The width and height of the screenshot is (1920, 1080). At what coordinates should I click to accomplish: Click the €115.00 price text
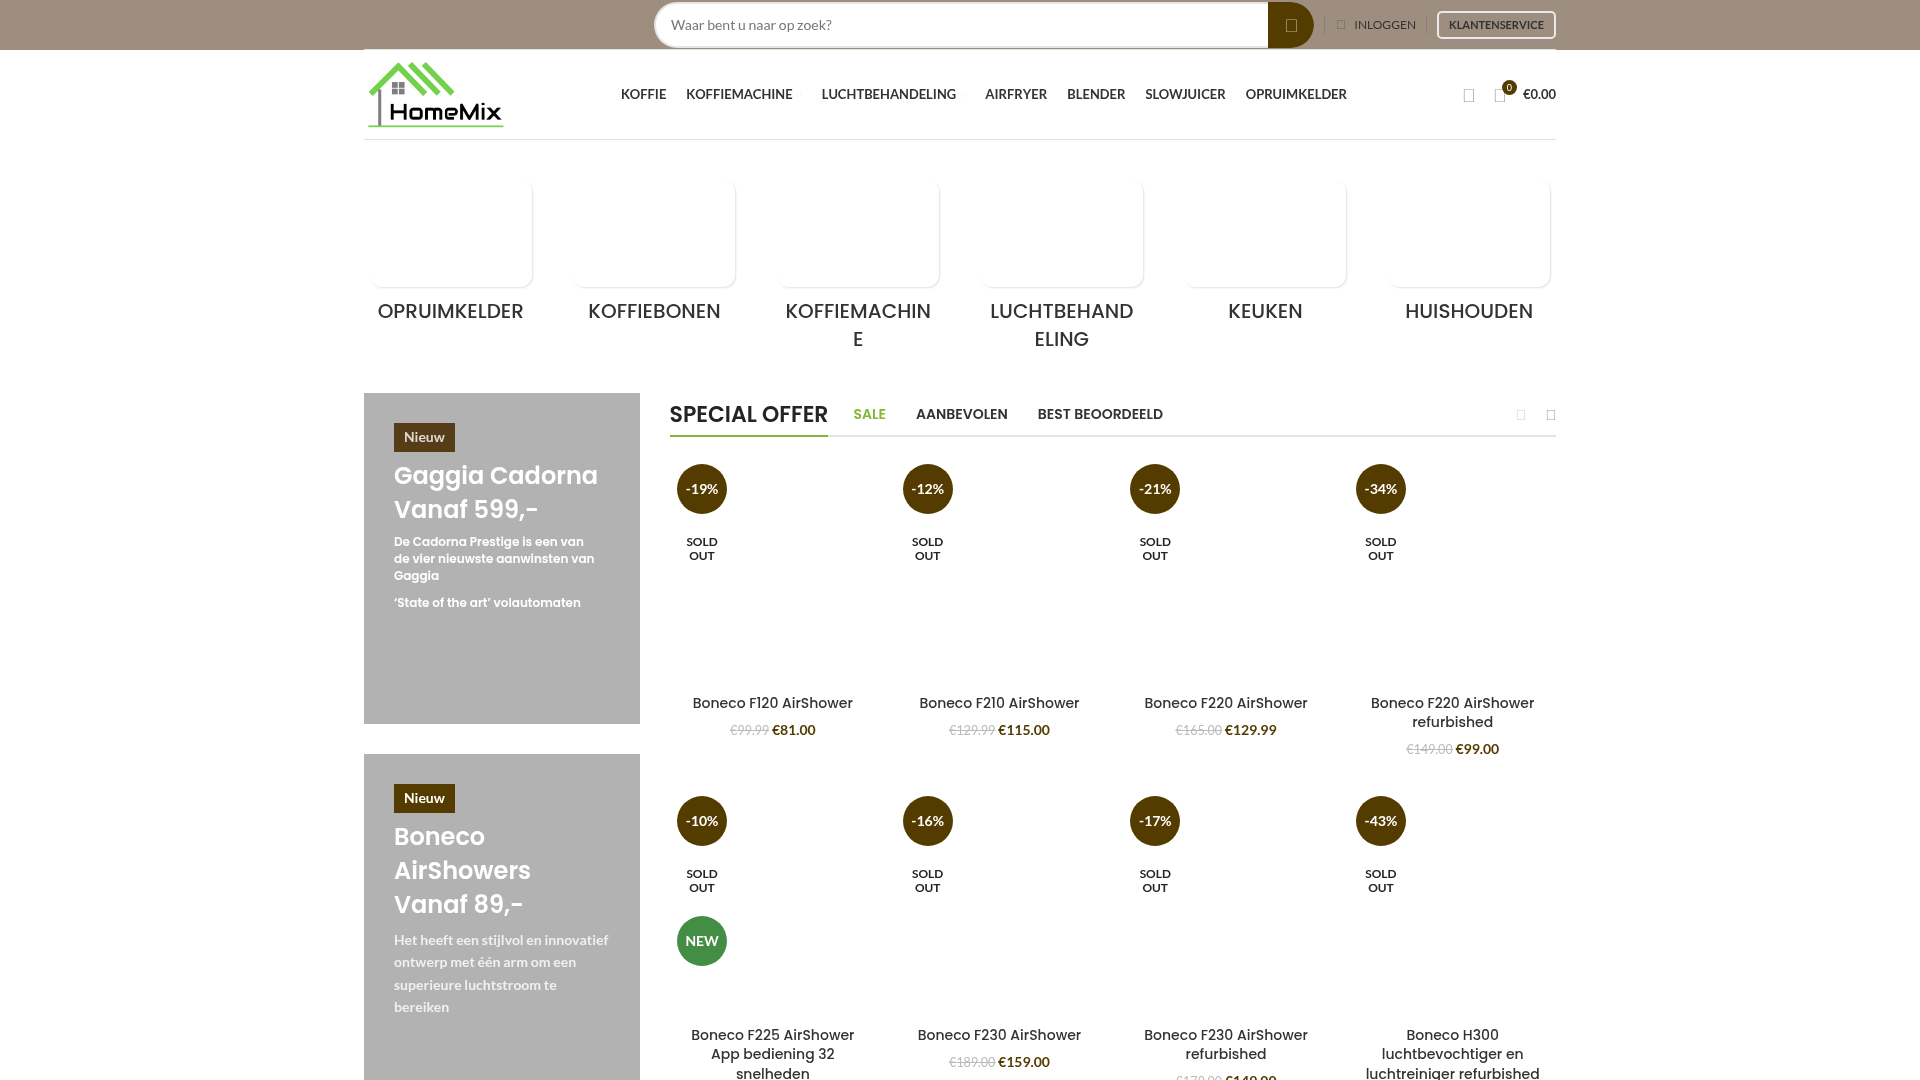pos(1024,730)
